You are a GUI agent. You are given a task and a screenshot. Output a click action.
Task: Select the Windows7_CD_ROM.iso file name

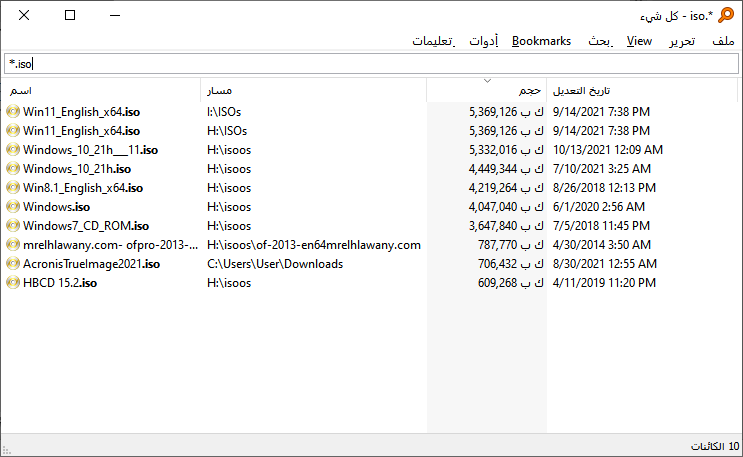pyautogui.click(x=86, y=226)
